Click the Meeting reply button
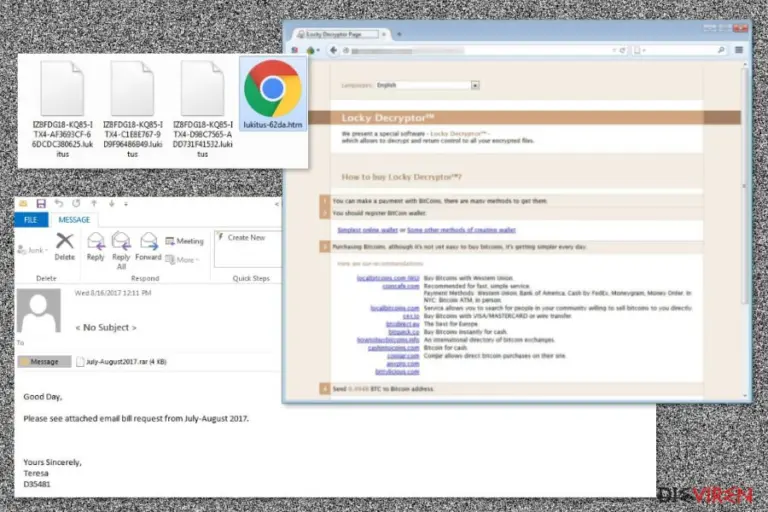768x512 pixels. click(x=184, y=241)
